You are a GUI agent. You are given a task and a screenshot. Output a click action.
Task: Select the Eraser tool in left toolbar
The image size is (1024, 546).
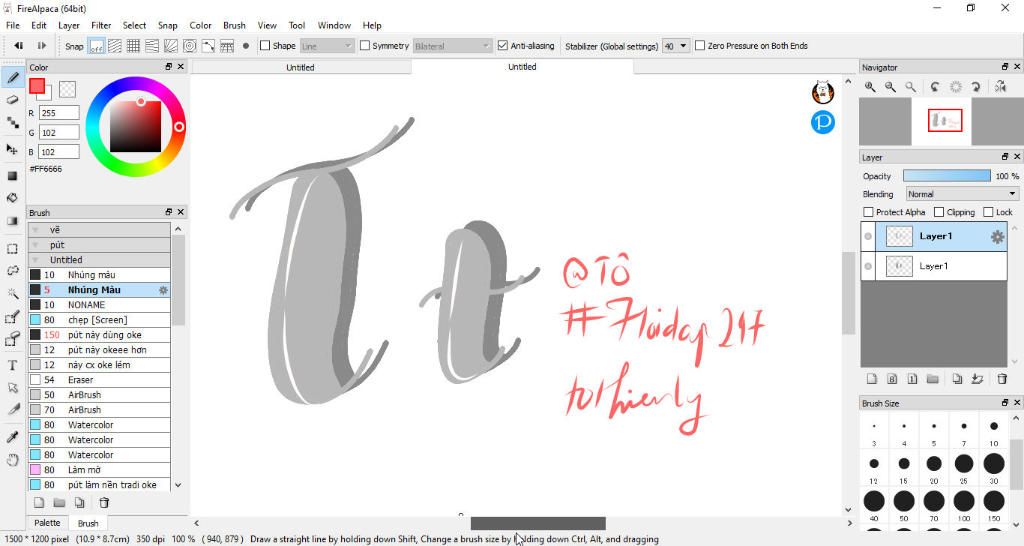point(12,100)
